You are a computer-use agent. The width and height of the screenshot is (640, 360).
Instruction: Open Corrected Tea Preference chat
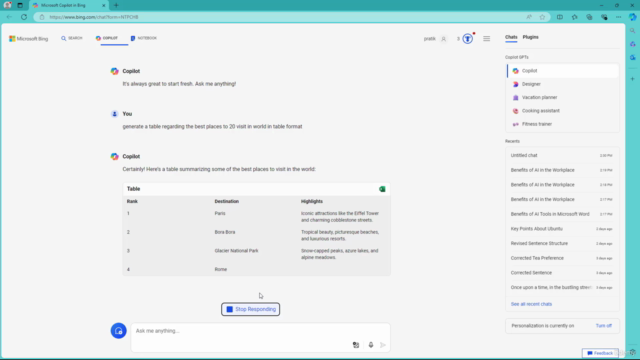pos(562,258)
